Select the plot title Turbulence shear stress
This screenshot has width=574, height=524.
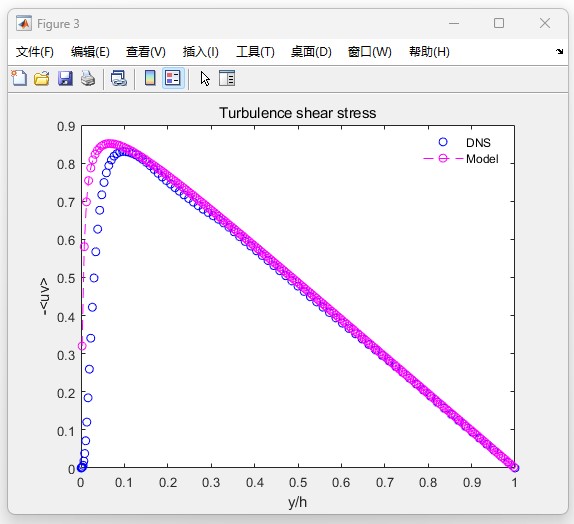pyautogui.click(x=298, y=113)
